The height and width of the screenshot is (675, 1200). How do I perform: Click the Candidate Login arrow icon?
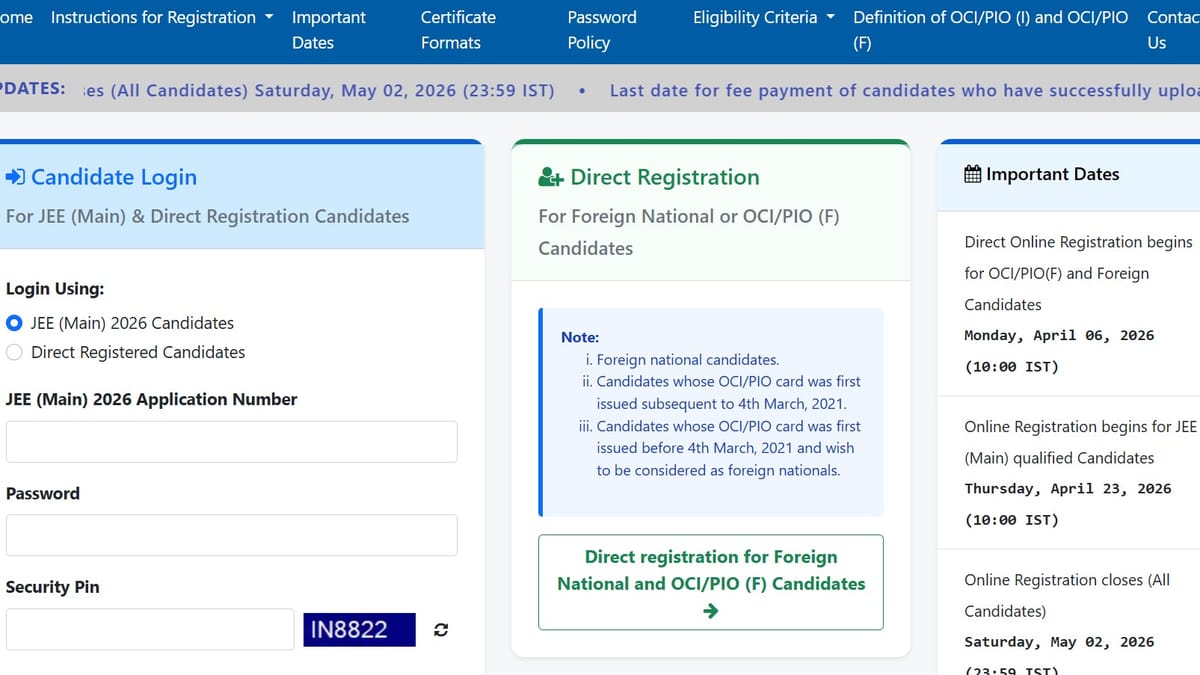tap(15, 177)
